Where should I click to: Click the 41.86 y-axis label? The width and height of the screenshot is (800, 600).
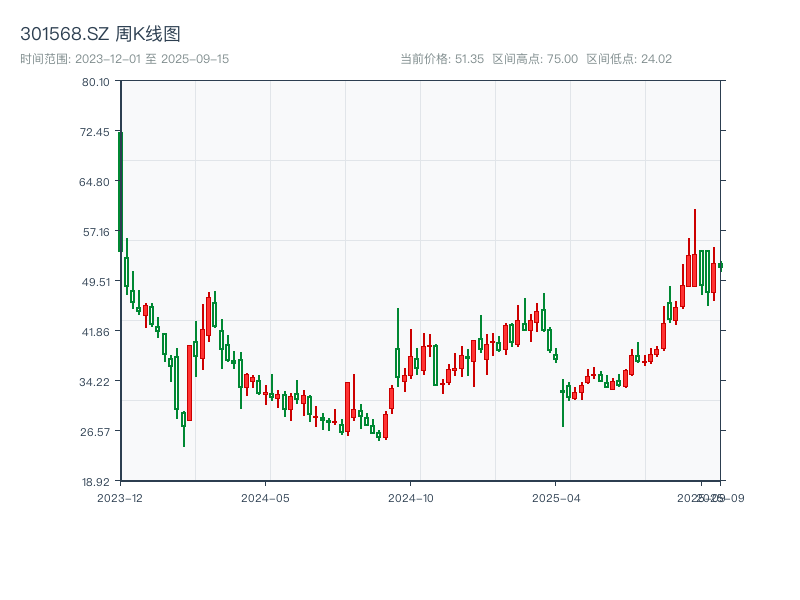96,332
